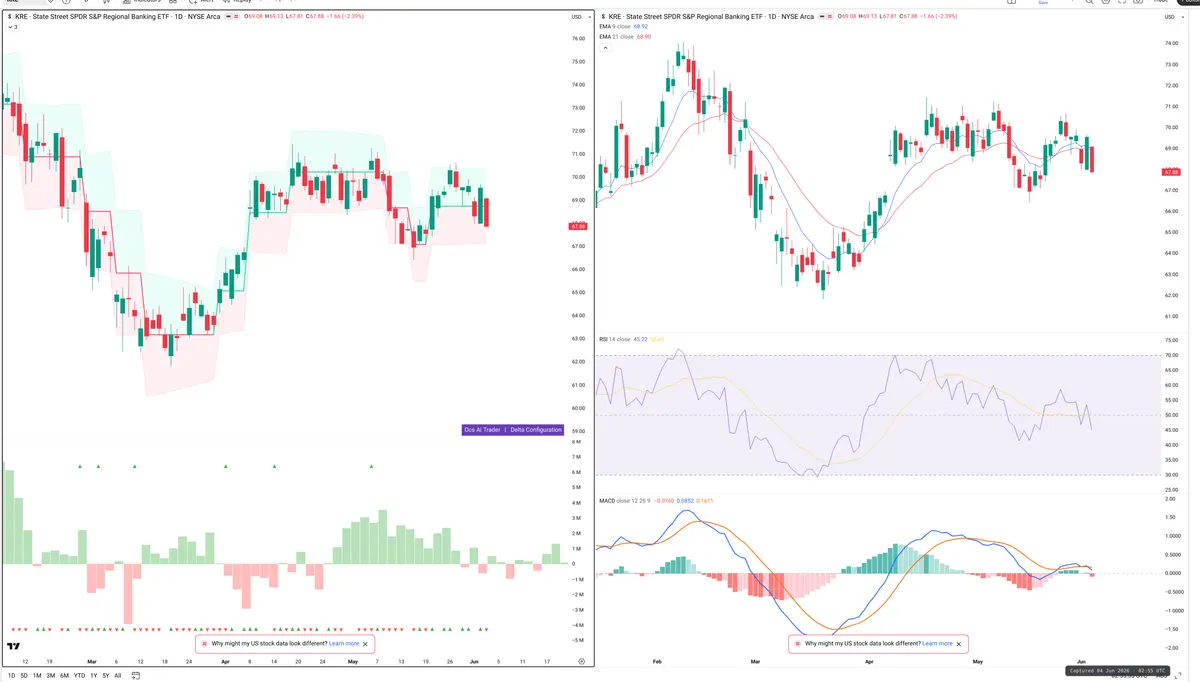Click the TradingView logo on left chart
This screenshot has height=682, width=1200.
(x=14, y=646)
